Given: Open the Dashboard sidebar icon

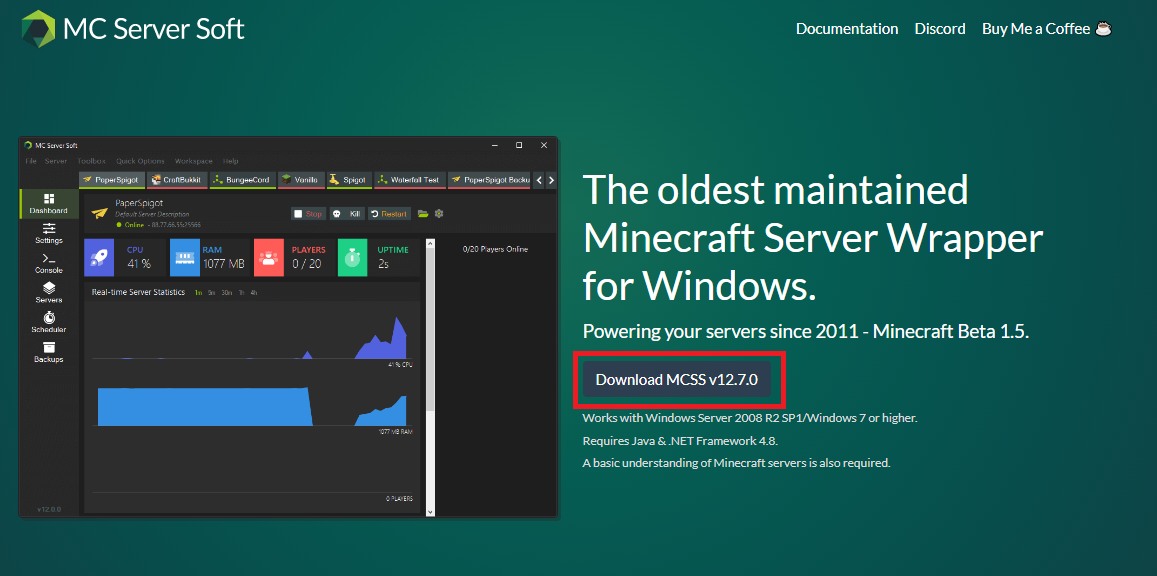Looking at the screenshot, I should 48,204.
